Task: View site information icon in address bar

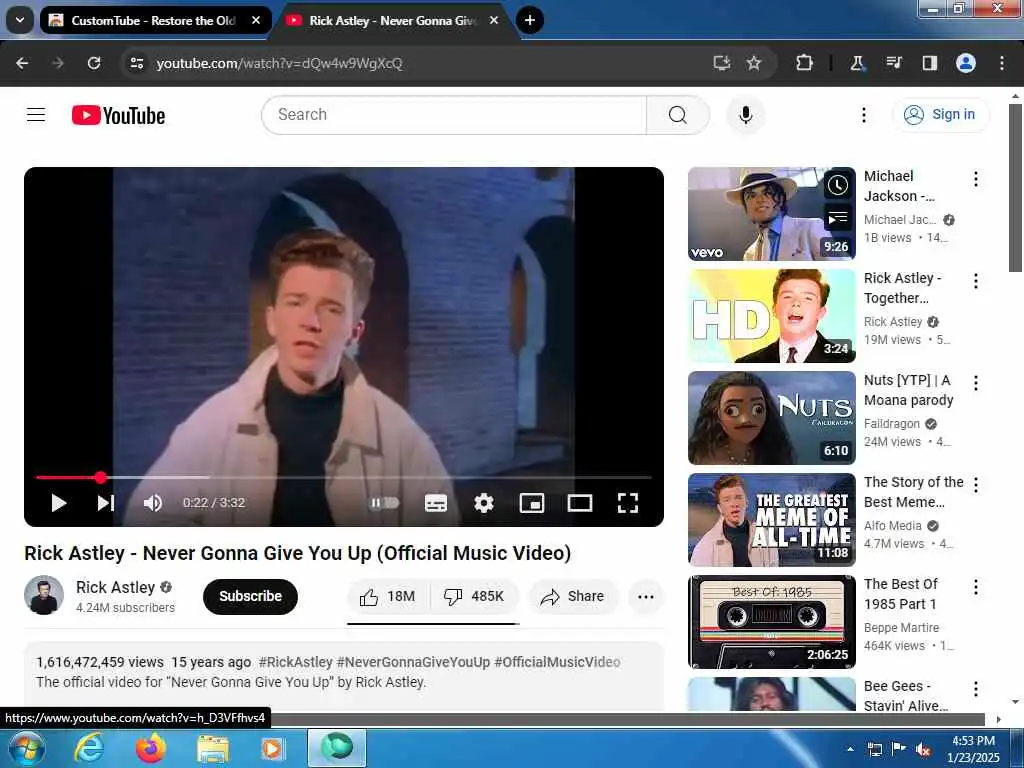Action: (x=136, y=63)
